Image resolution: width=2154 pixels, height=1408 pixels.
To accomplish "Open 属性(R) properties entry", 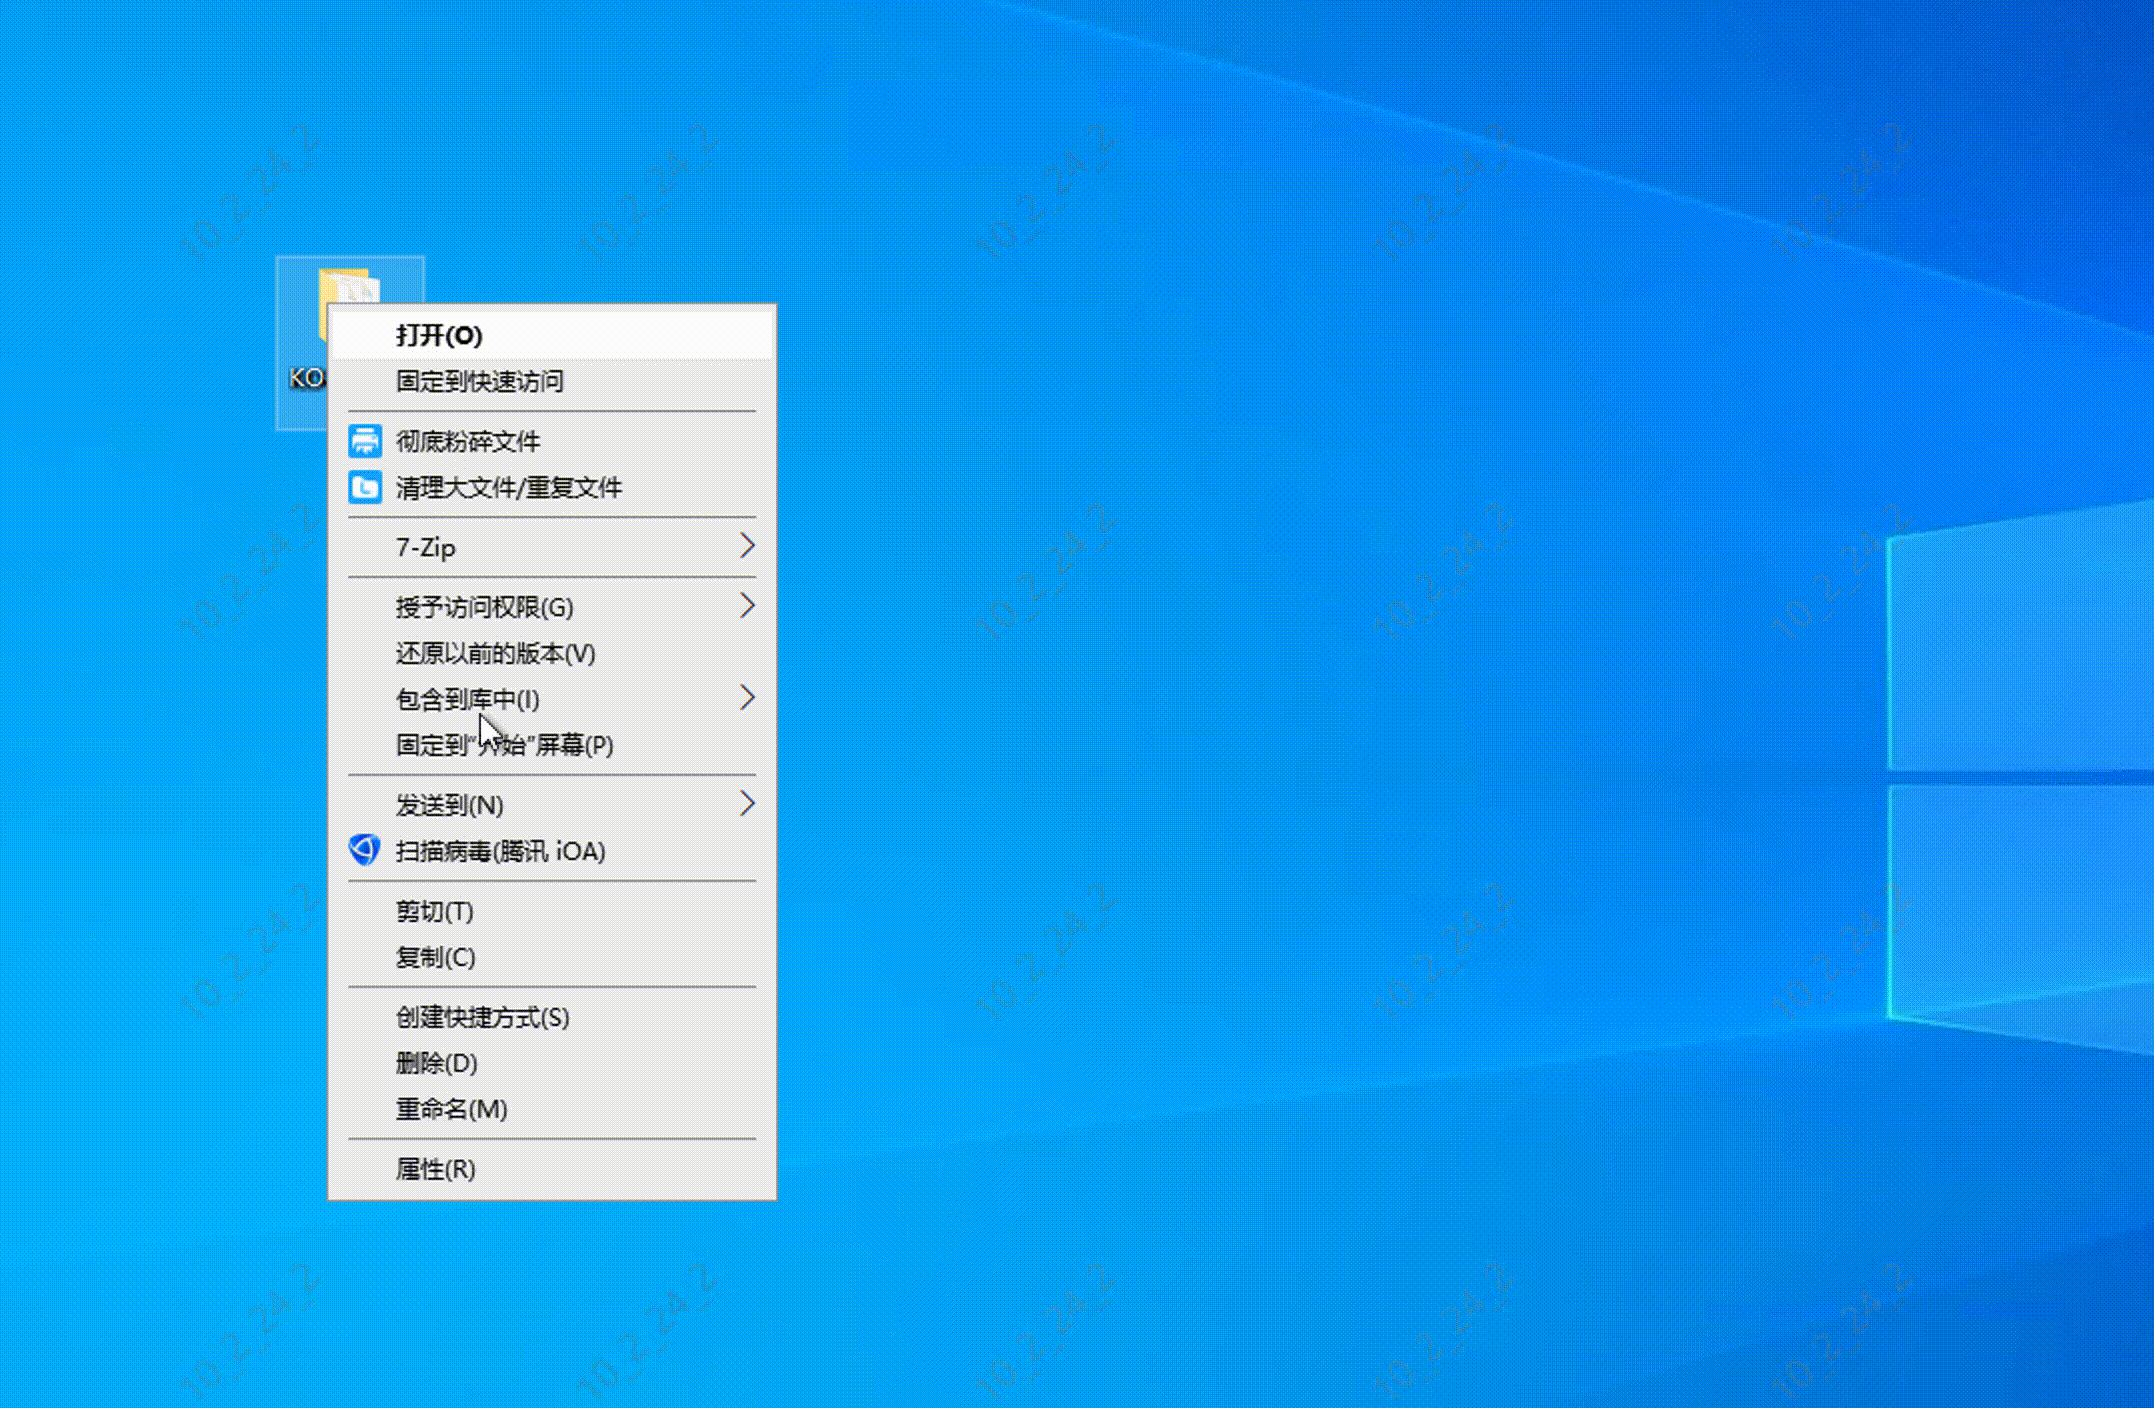I will click(435, 1169).
